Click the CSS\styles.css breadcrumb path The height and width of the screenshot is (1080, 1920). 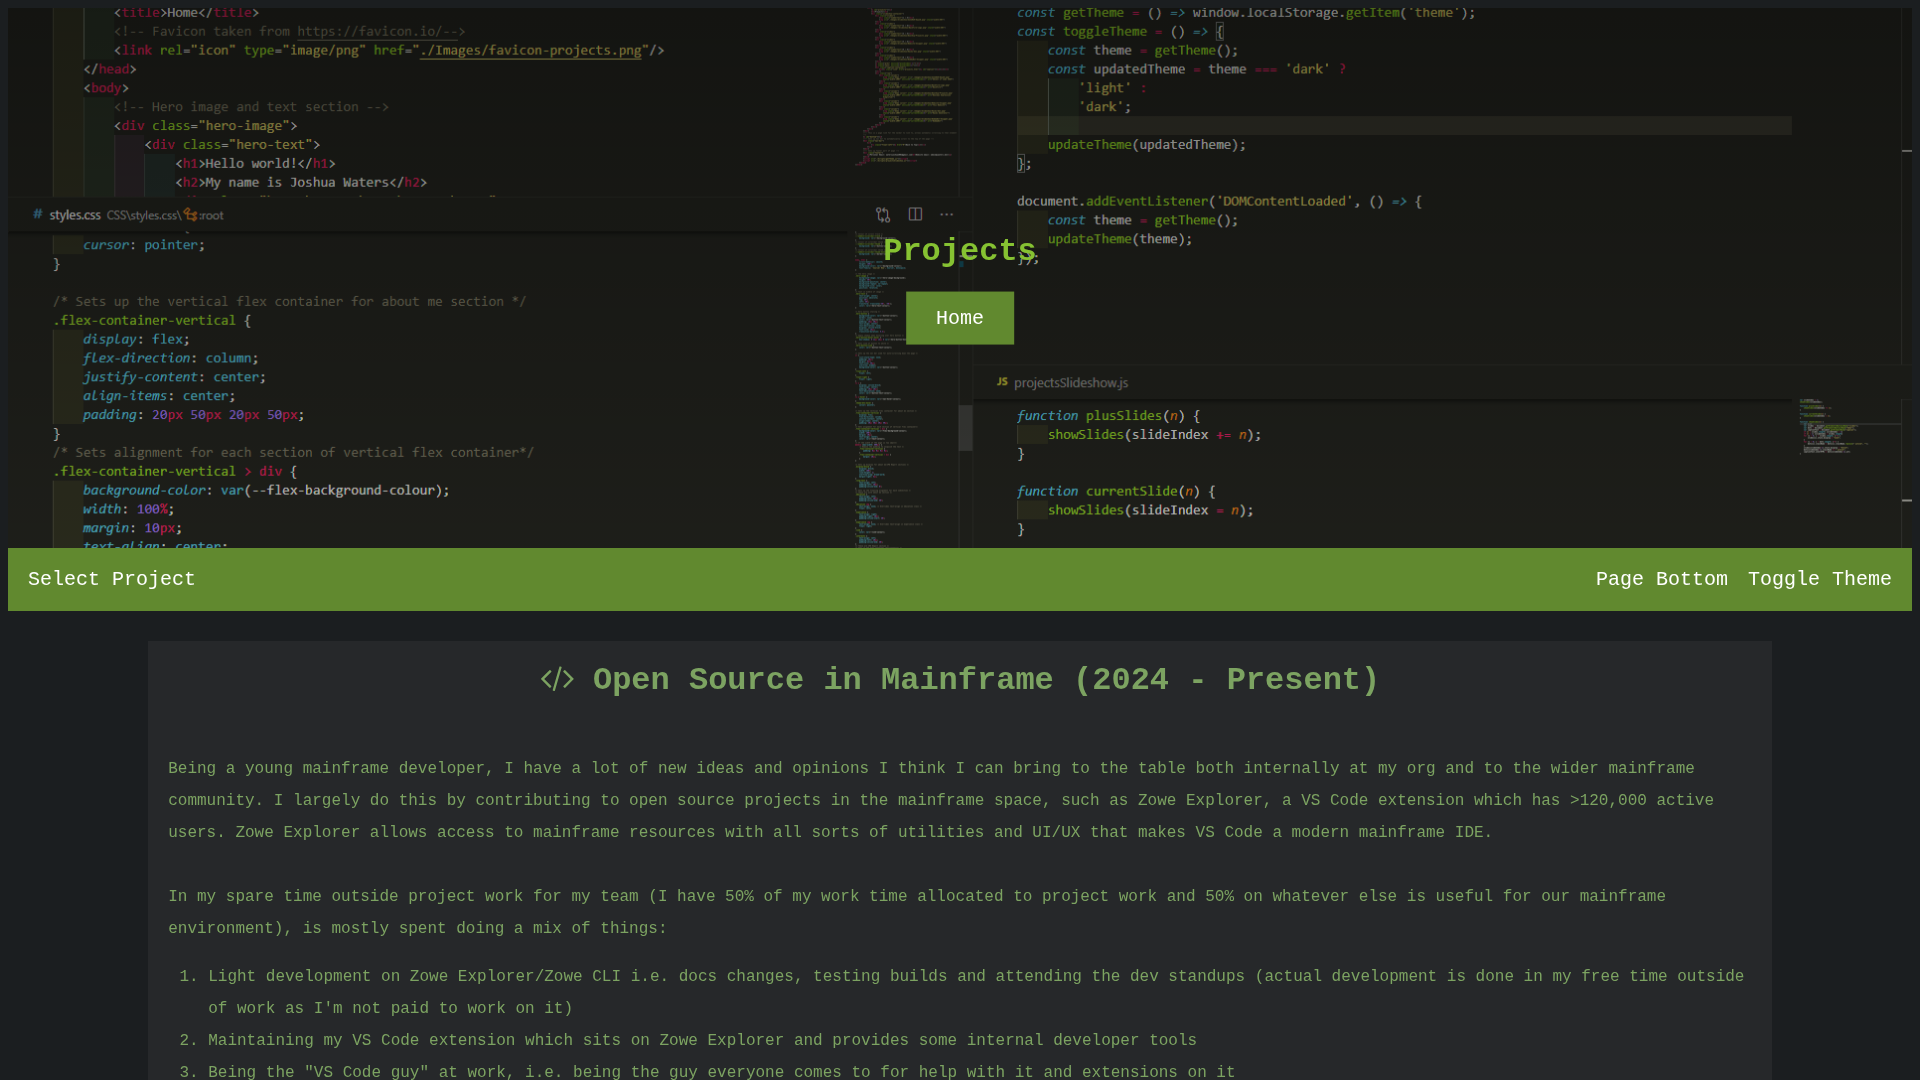pos(142,215)
